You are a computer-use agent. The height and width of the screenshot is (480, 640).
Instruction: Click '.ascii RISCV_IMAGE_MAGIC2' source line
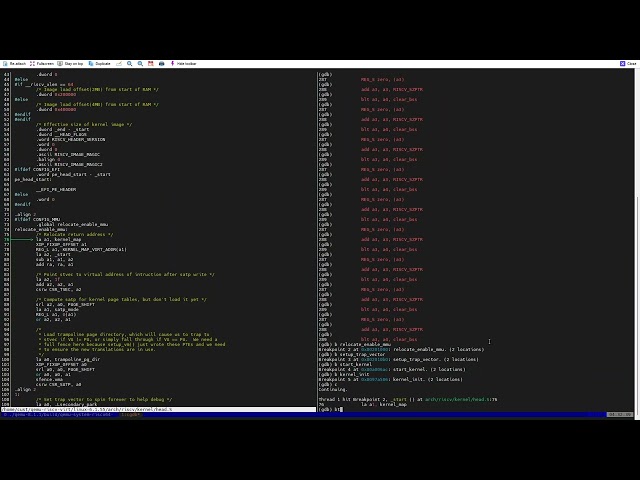coord(69,164)
